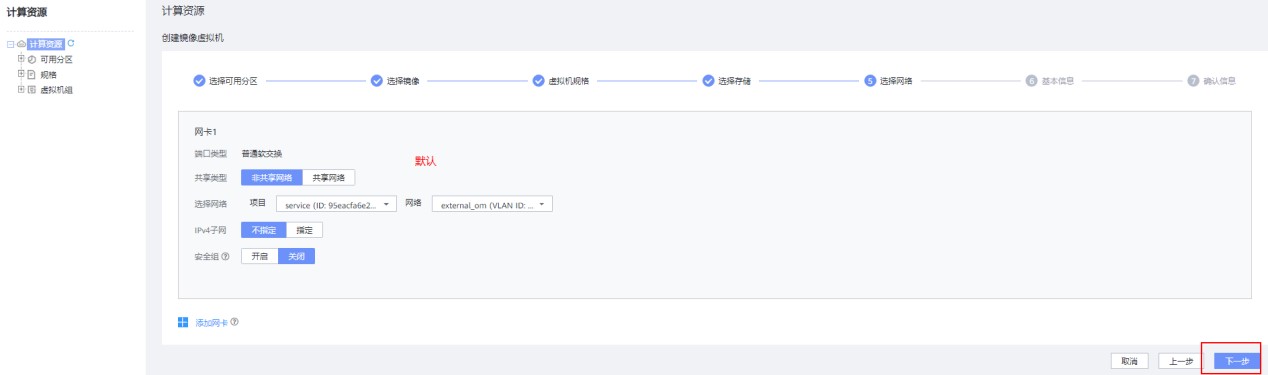This screenshot has height=375, width=1268.
Task: Click the 添加网卡 link
Action: pyautogui.click(x=210, y=323)
